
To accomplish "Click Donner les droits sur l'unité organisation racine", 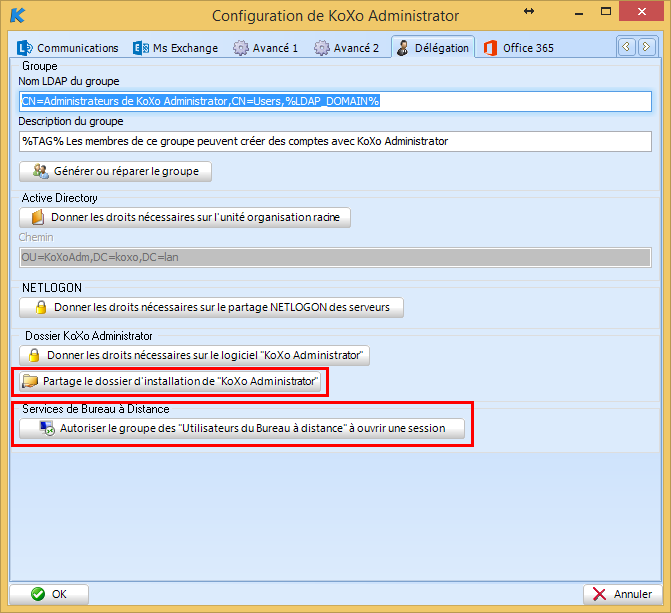I will (x=185, y=217).
